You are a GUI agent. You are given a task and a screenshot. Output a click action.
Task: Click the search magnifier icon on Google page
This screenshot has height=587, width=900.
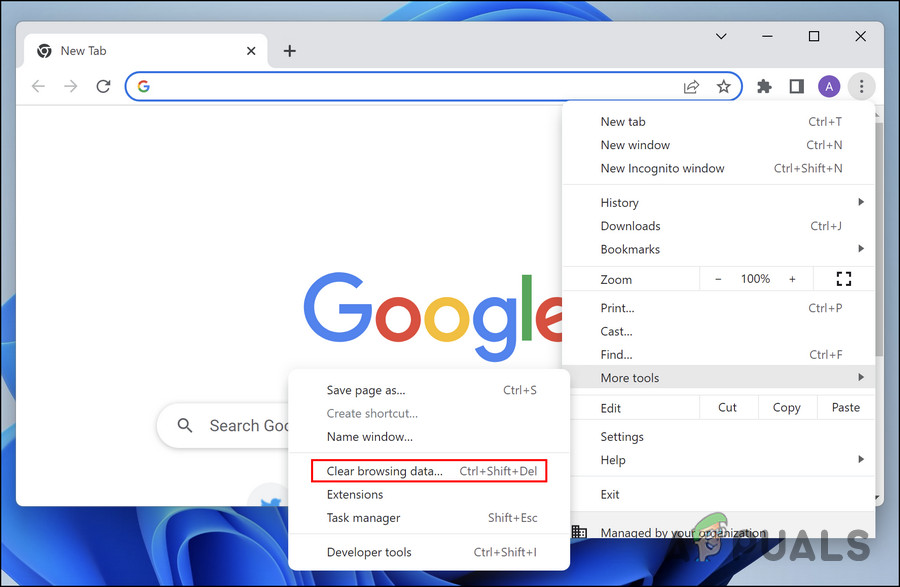click(x=185, y=425)
